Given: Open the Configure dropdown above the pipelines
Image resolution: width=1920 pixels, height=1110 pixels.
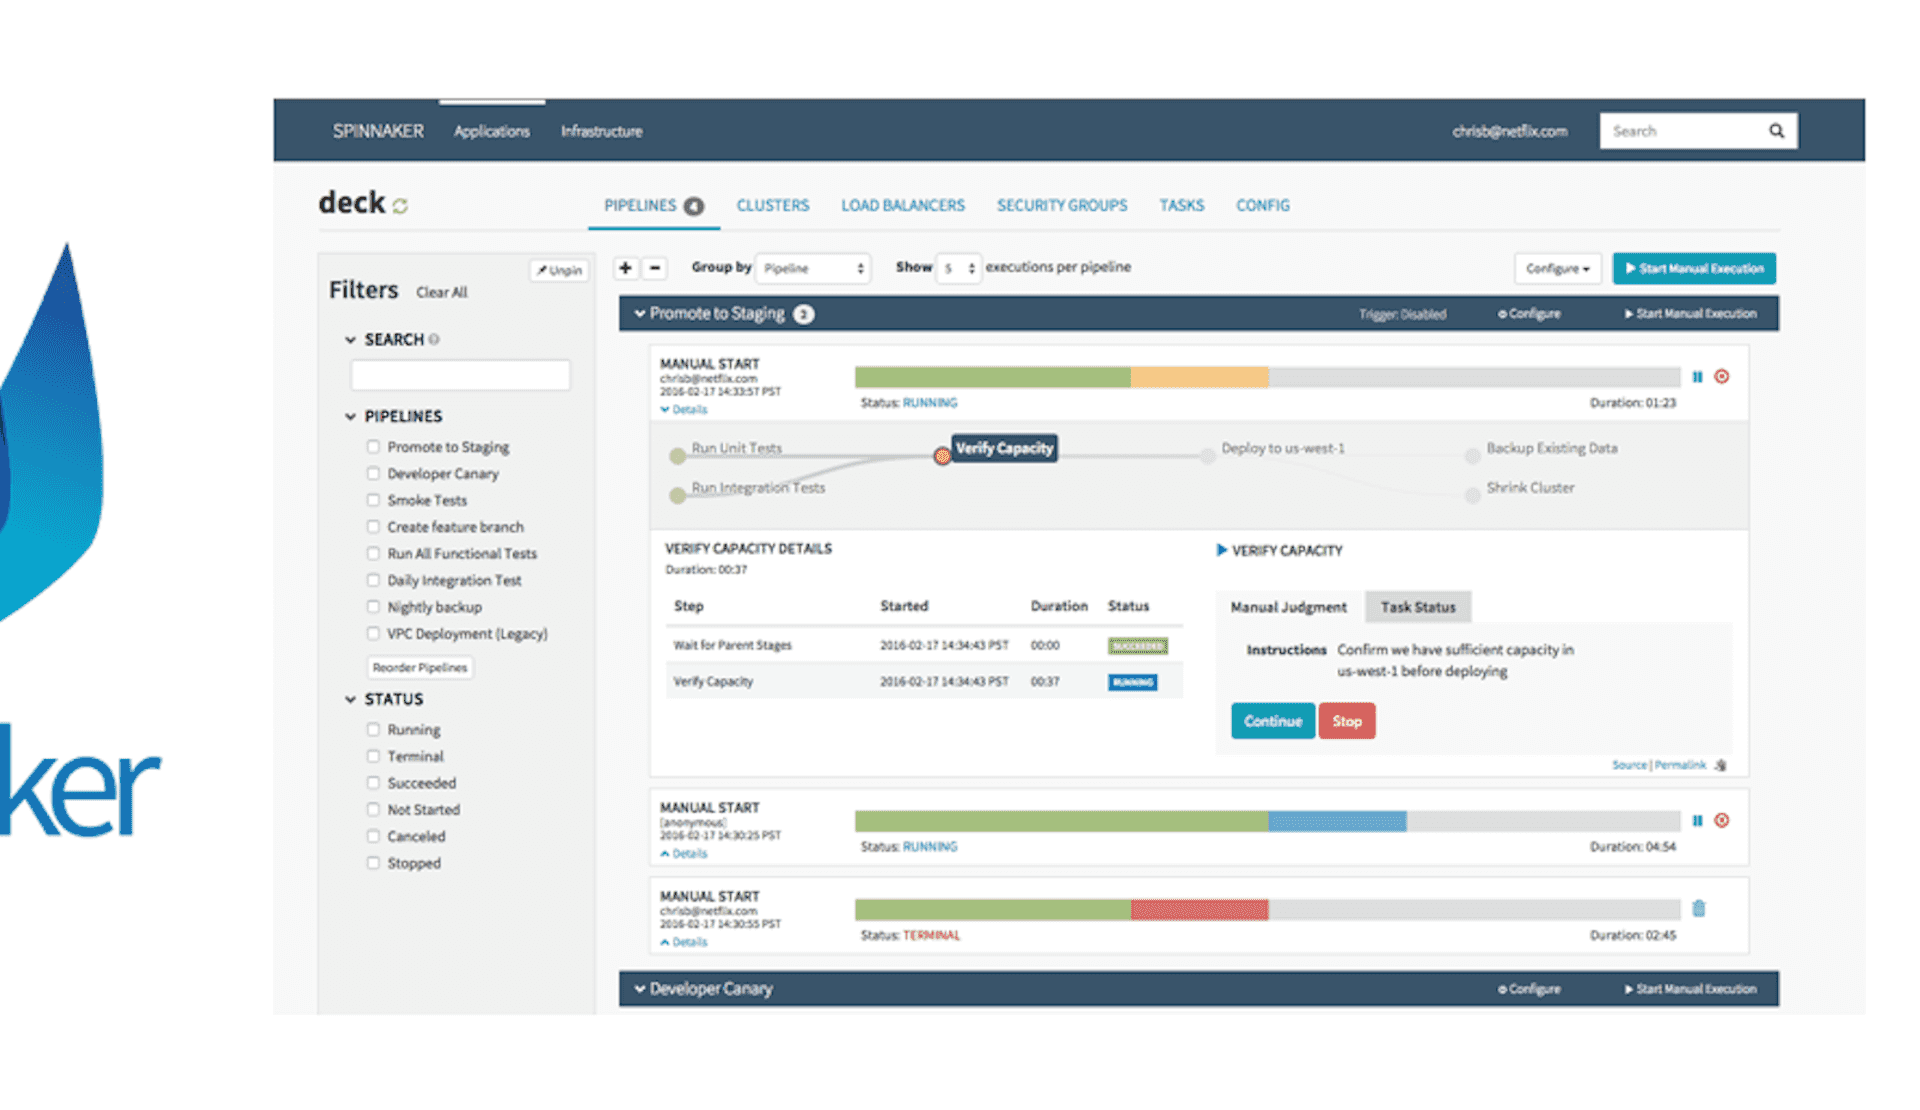Looking at the screenshot, I should (1556, 268).
